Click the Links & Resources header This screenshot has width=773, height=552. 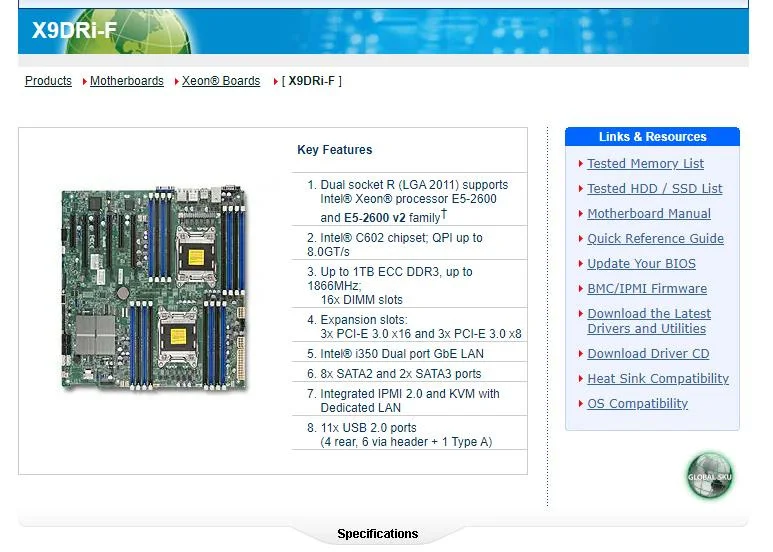coord(652,137)
